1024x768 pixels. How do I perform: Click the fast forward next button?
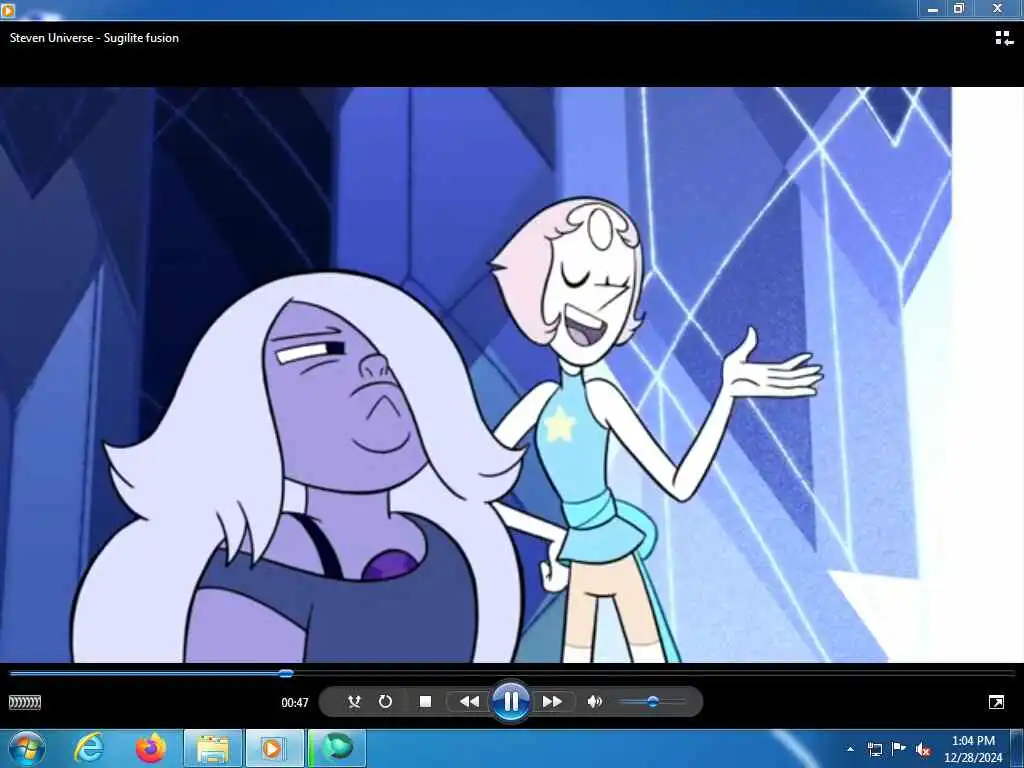pyautogui.click(x=552, y=702)
